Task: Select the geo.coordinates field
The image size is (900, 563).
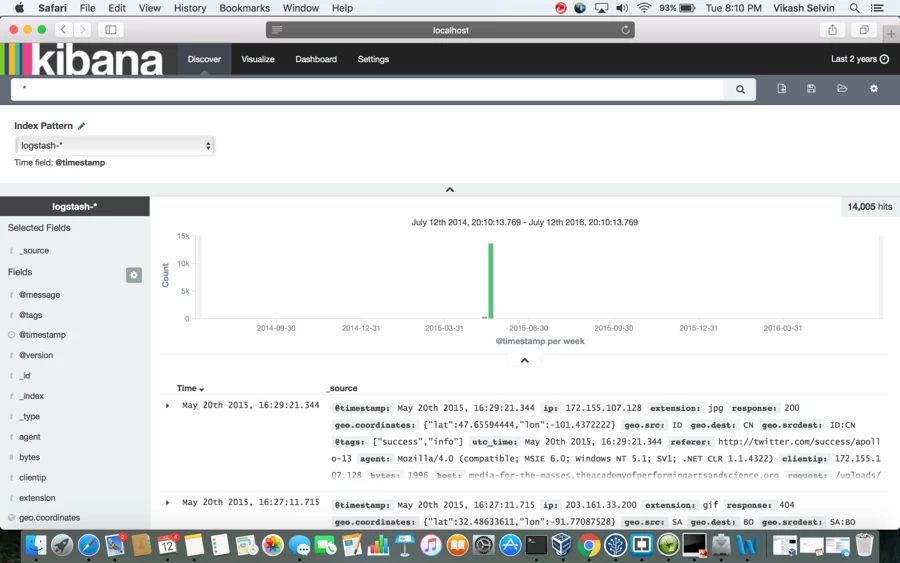Action: [49, 518]
